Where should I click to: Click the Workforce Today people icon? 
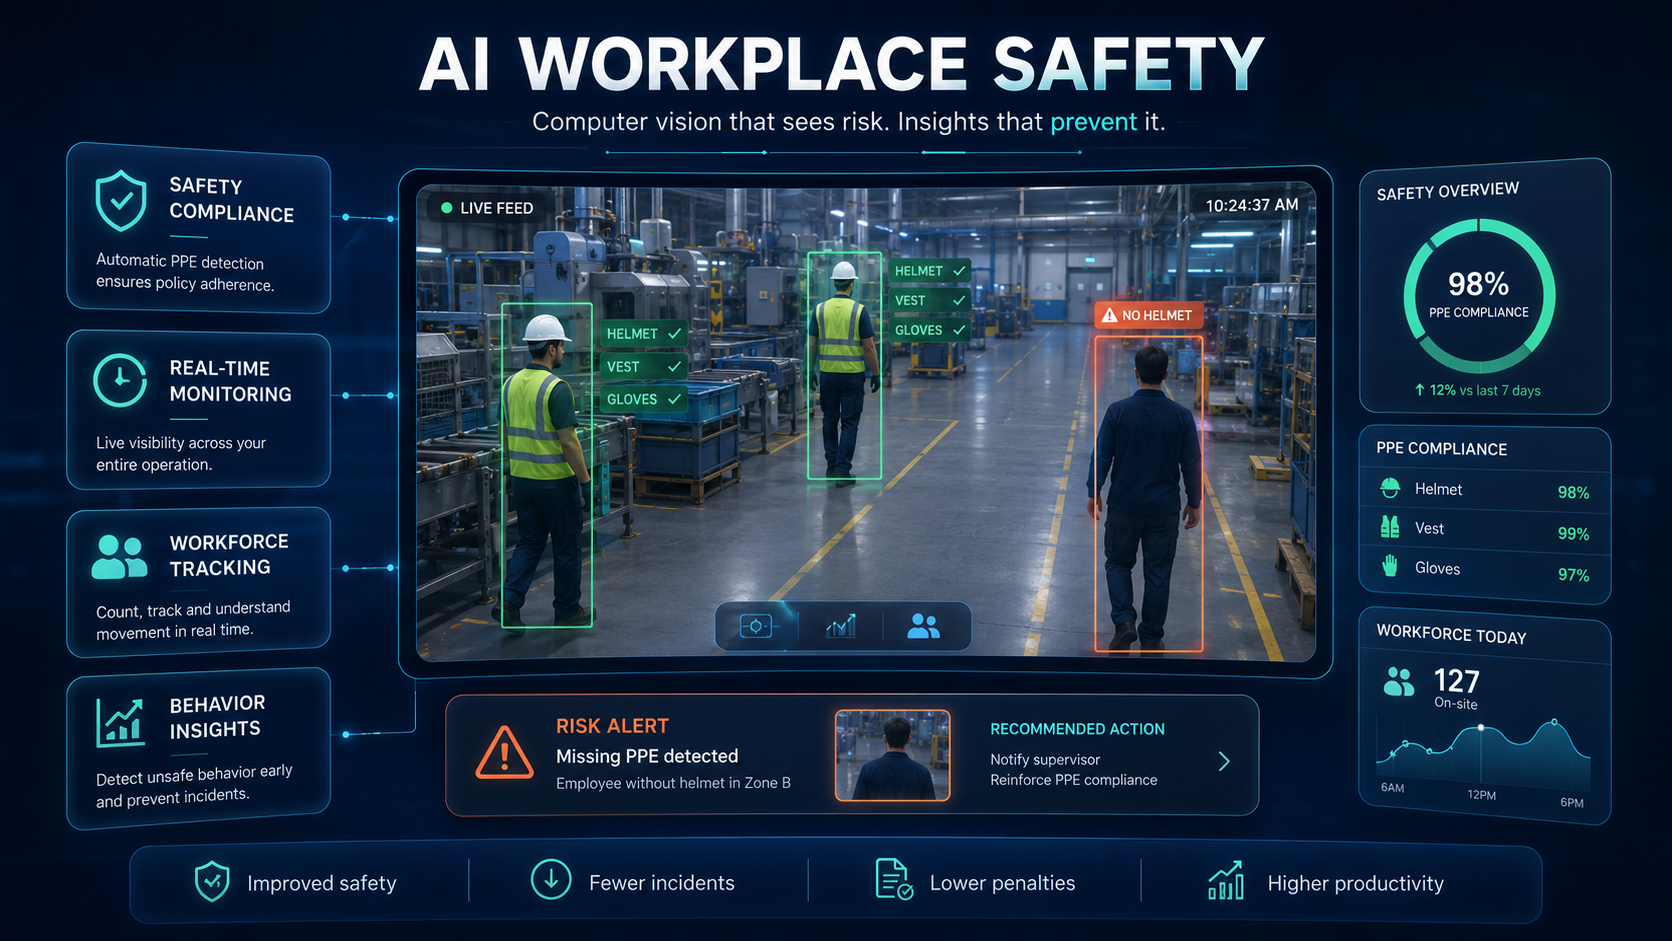pos(1399,682)
